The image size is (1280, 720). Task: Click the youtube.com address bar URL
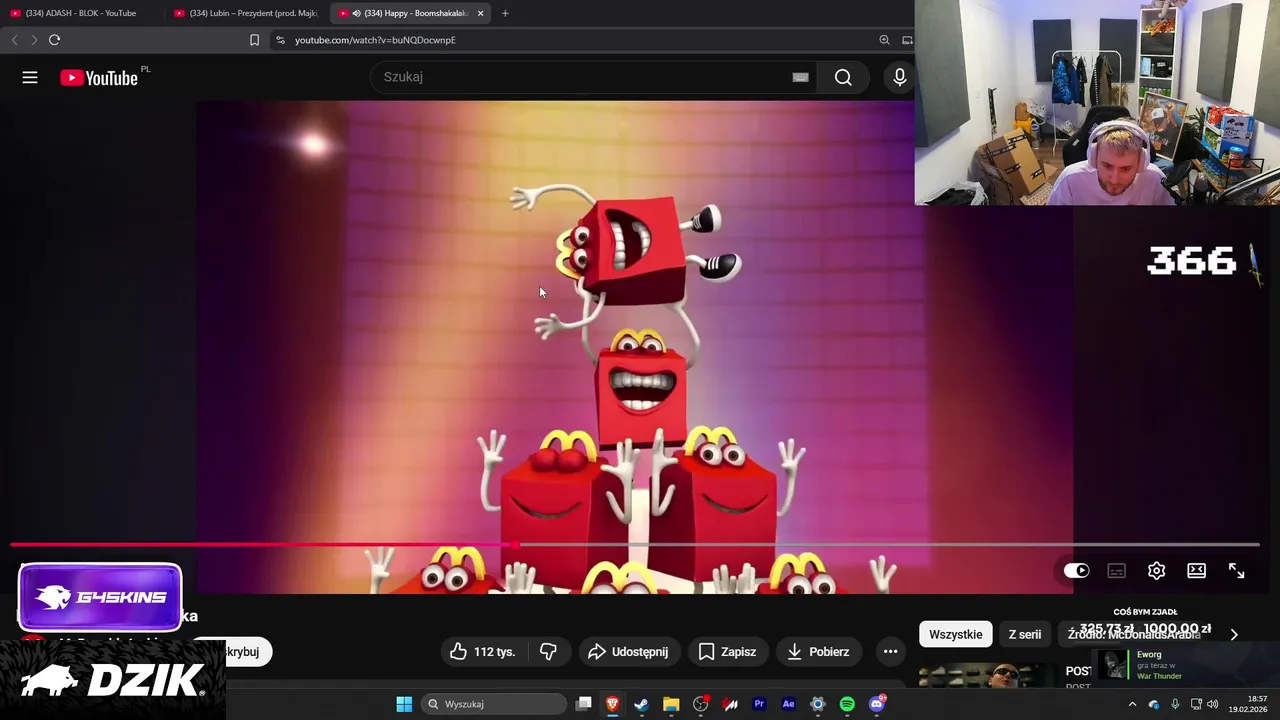pyautogui.click(x=375, y=40)
